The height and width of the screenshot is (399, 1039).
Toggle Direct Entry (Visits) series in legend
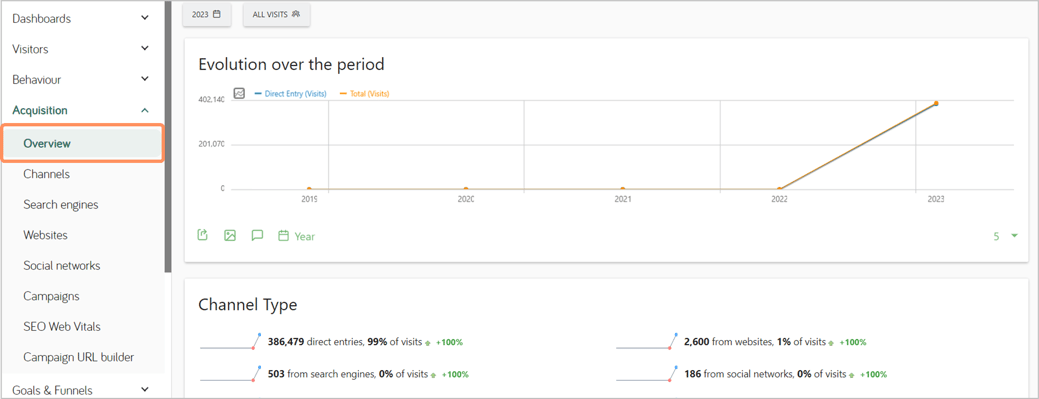pyautogui.click(x=290, y=94)
